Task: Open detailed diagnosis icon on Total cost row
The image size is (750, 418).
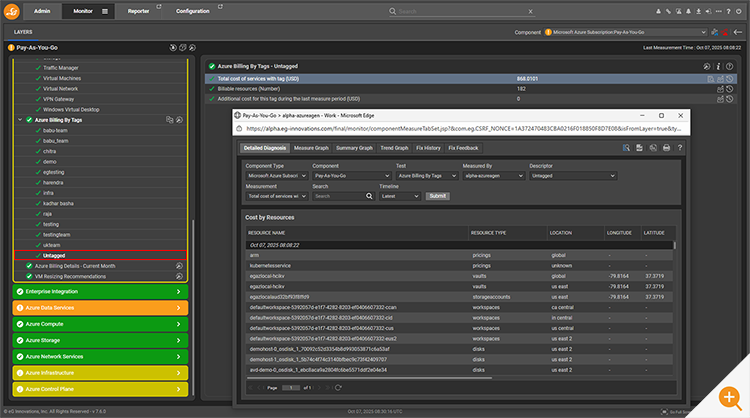Action: pos(711,79)
